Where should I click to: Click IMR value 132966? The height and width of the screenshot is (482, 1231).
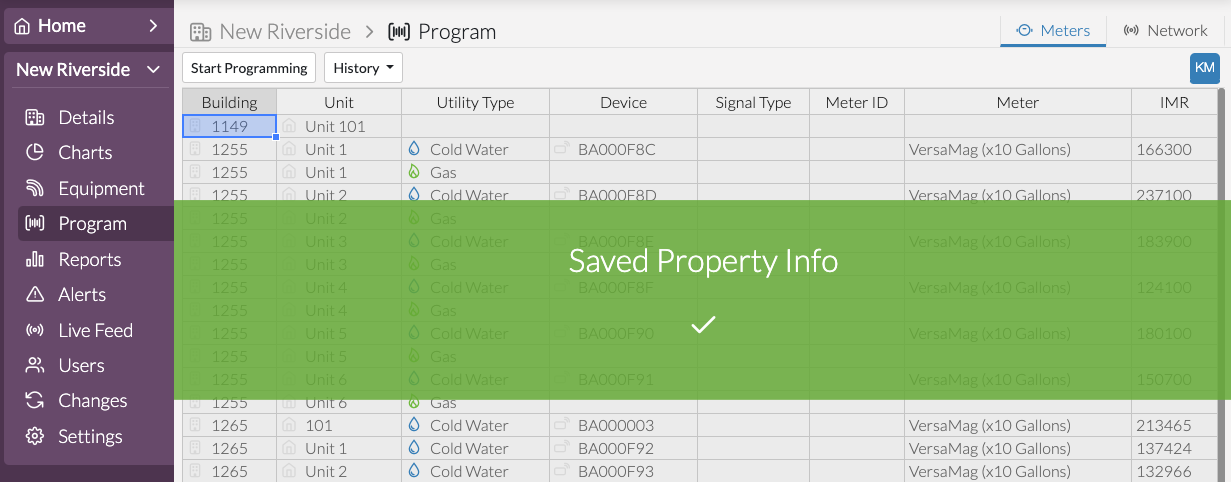click(1173, 471)
